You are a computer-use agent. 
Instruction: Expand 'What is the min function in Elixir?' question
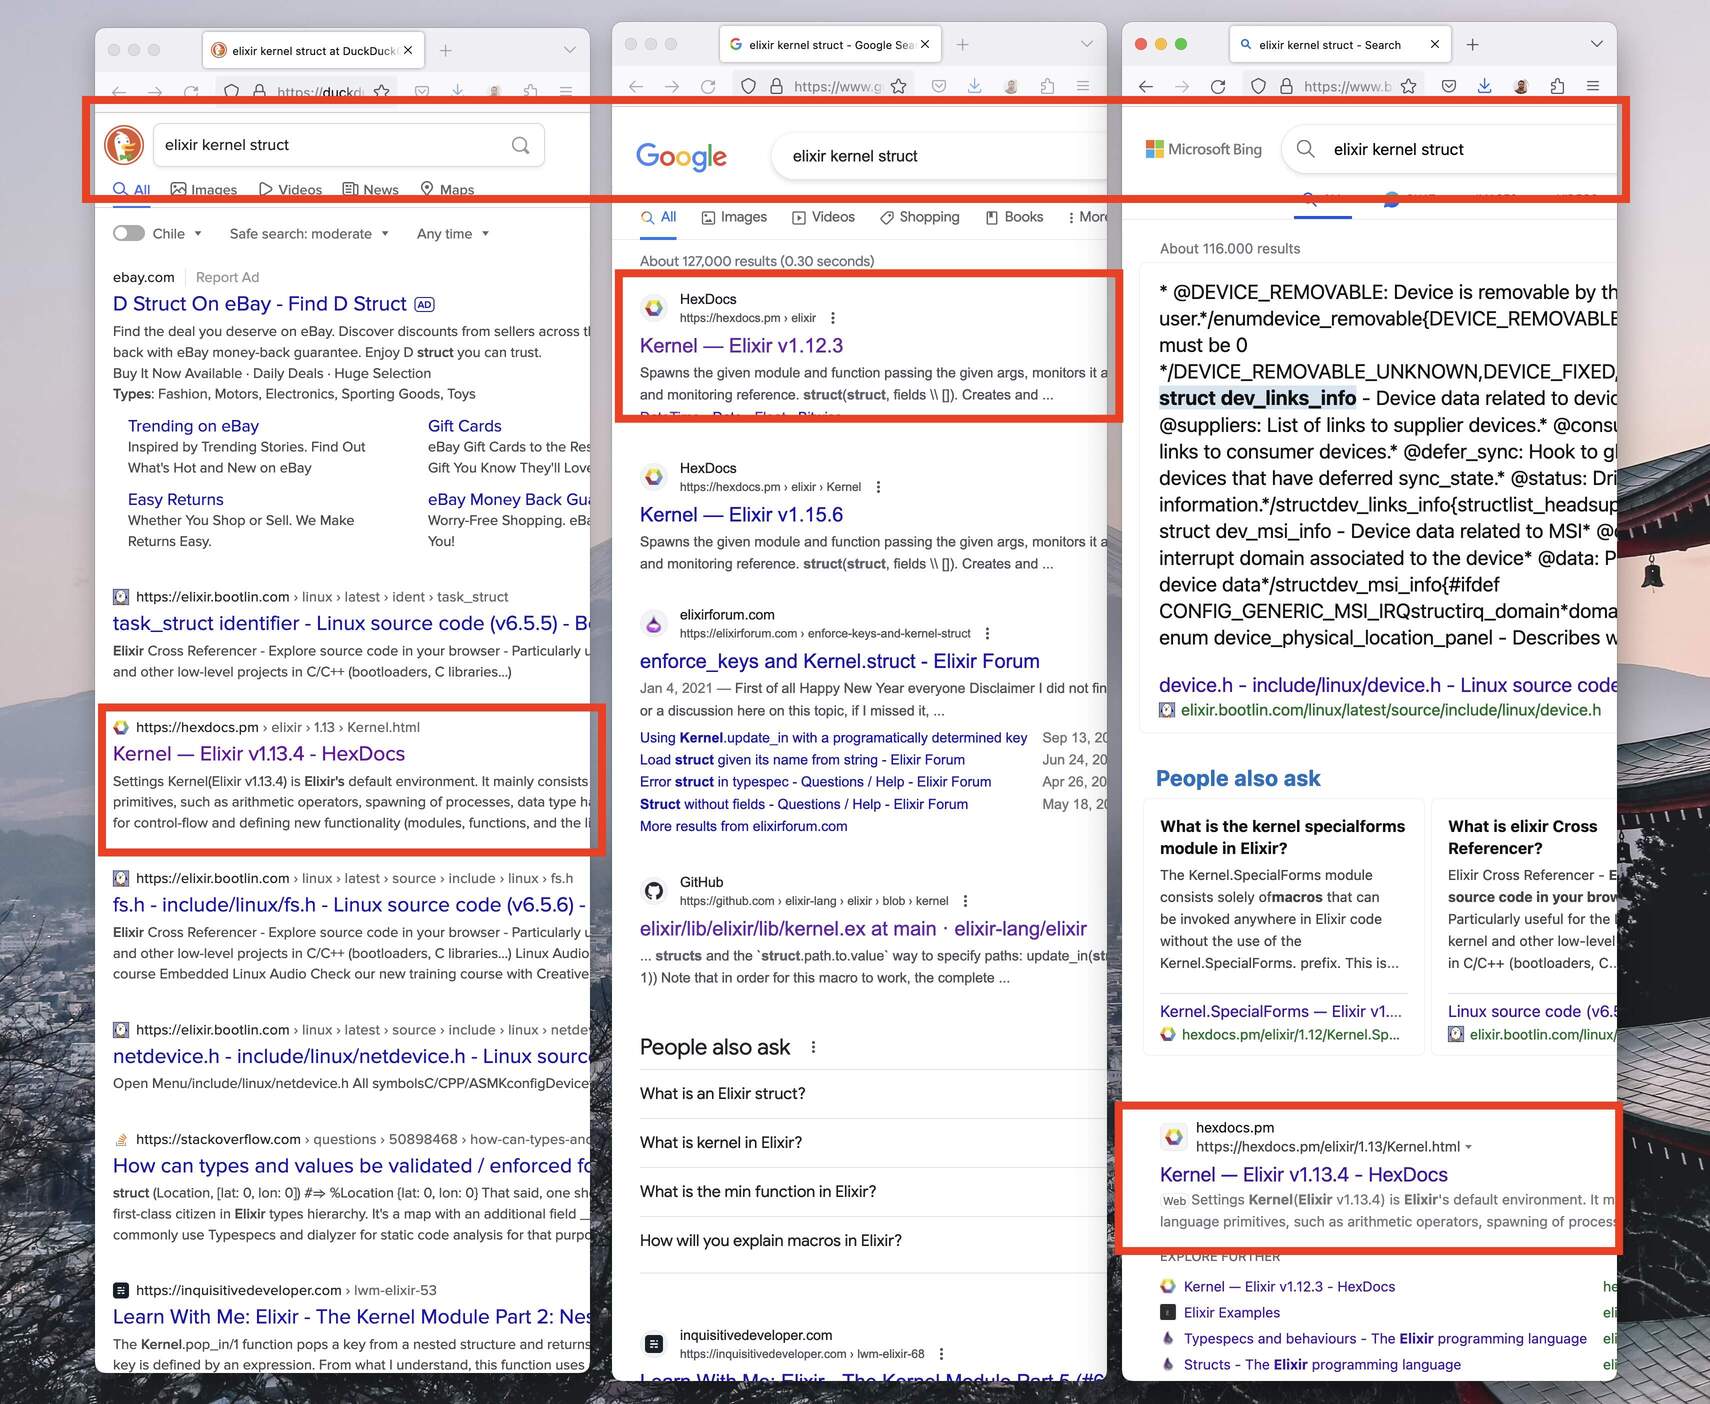[x=872, y=1192]
